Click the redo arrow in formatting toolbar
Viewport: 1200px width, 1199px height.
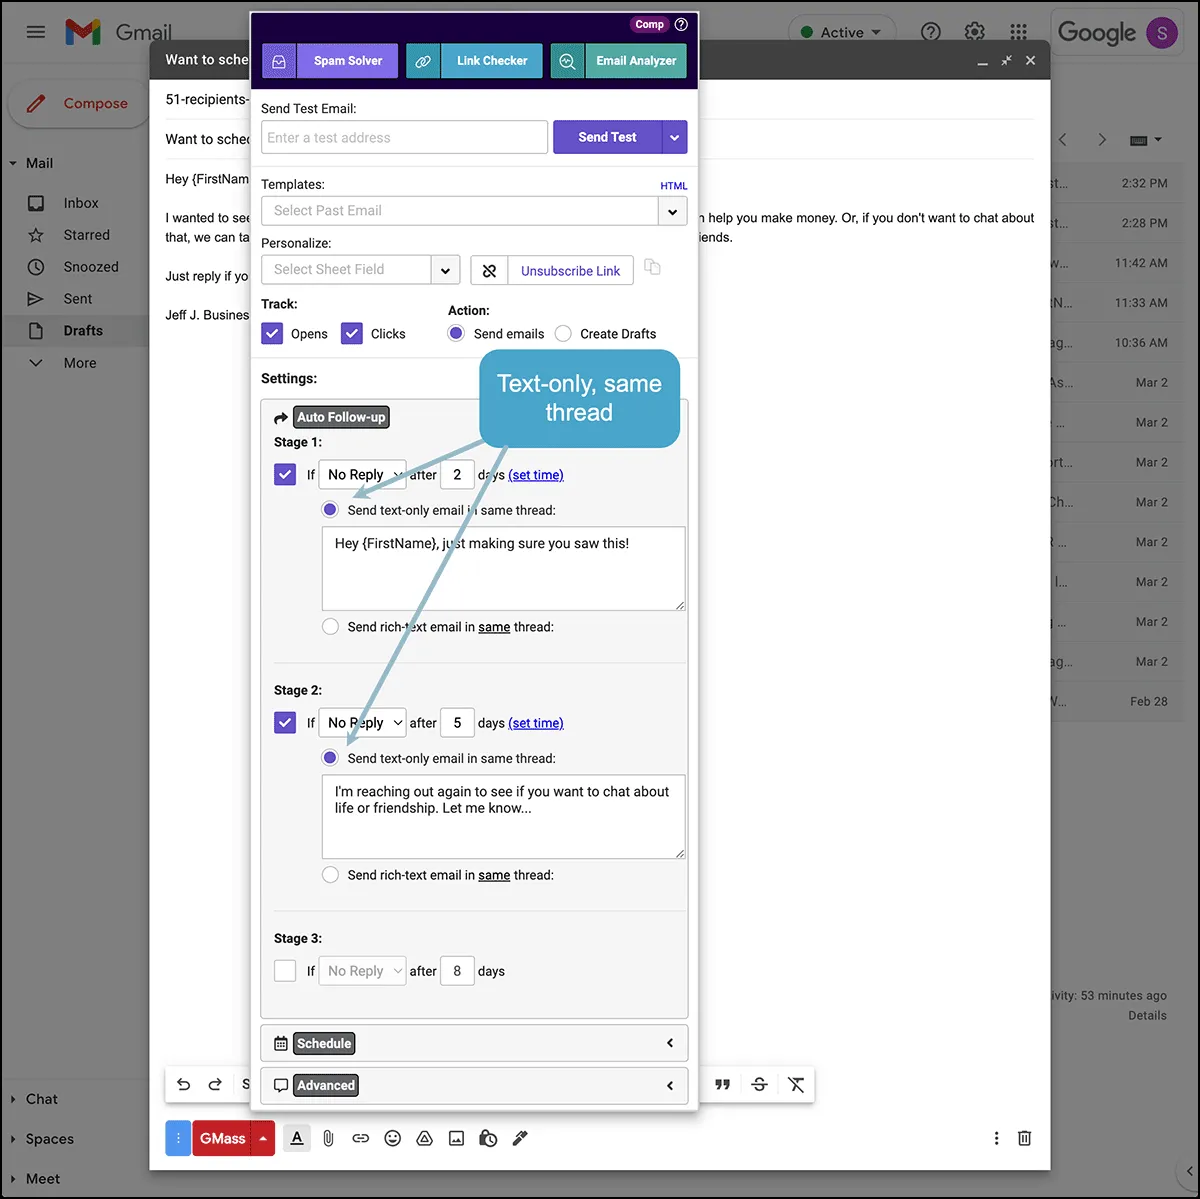(x=215, y=1084)
